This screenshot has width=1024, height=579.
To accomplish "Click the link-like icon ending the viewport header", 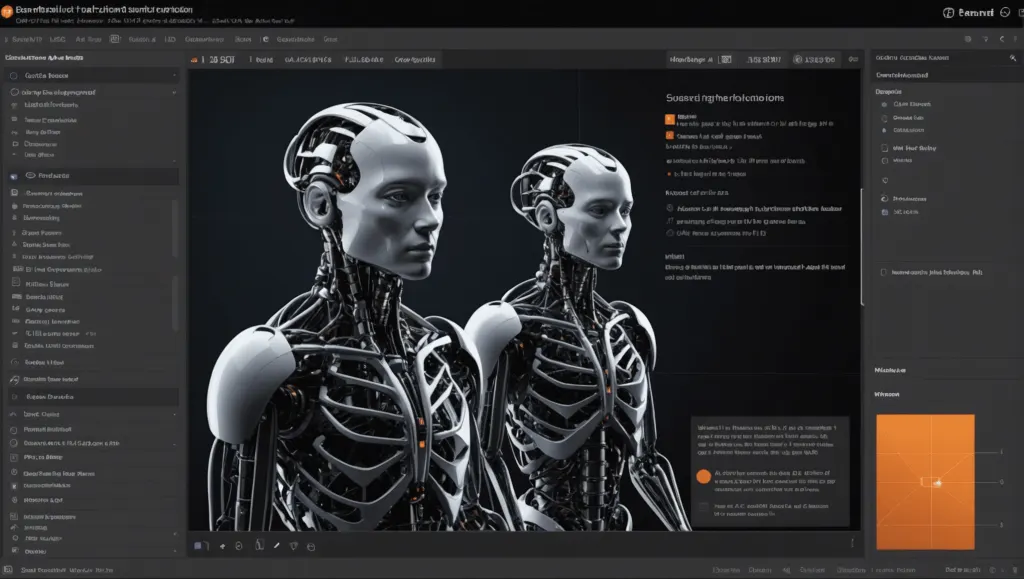I will click(853, 59).
